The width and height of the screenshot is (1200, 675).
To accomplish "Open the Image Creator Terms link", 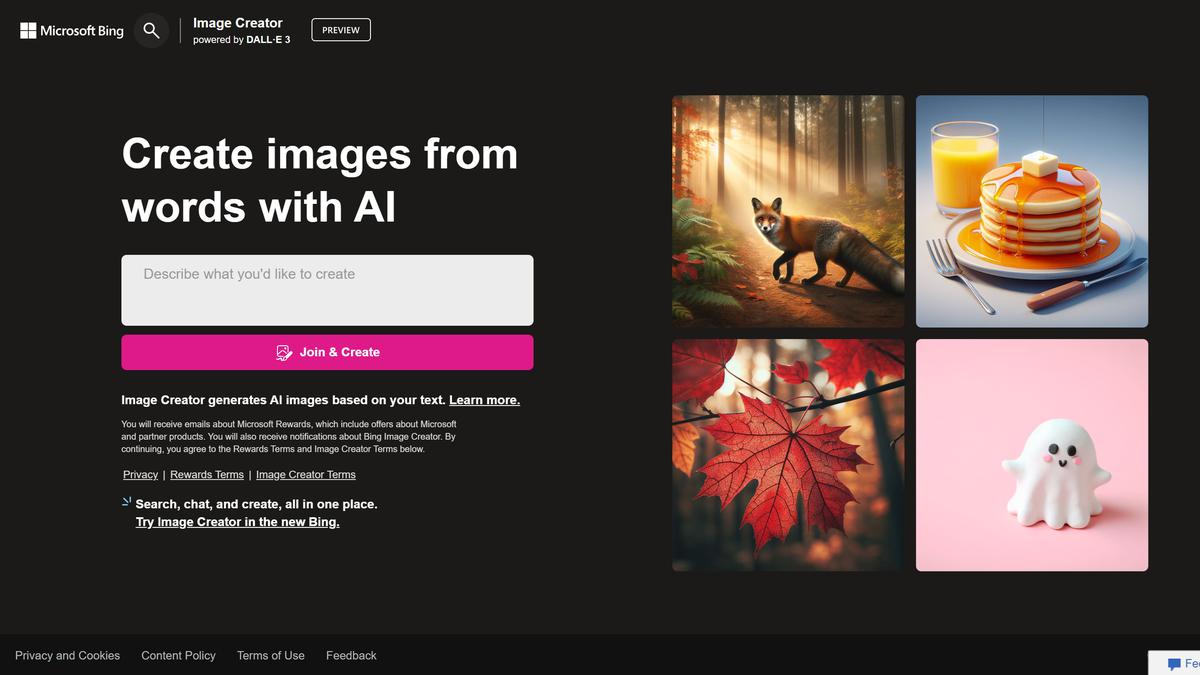I will pyautogui.click(x=305, y=474).
